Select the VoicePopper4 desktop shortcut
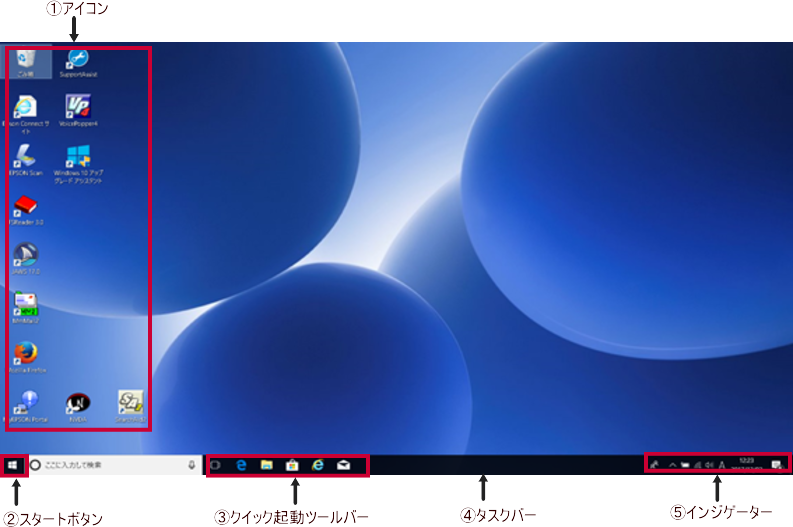The width and height of the screenshot is (793, 527). [x=78, y=110]
